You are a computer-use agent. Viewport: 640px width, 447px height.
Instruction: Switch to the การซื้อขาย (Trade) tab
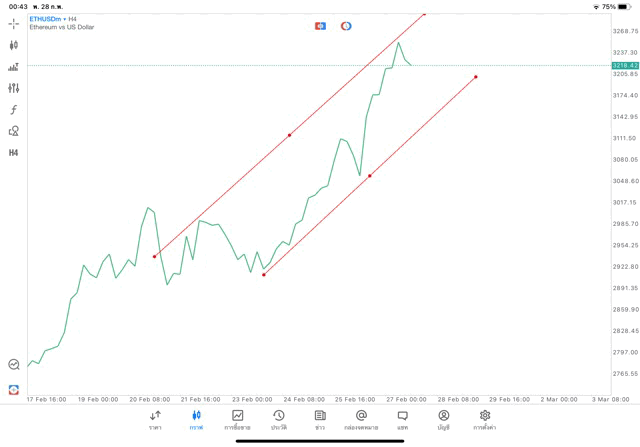[237, 420]
